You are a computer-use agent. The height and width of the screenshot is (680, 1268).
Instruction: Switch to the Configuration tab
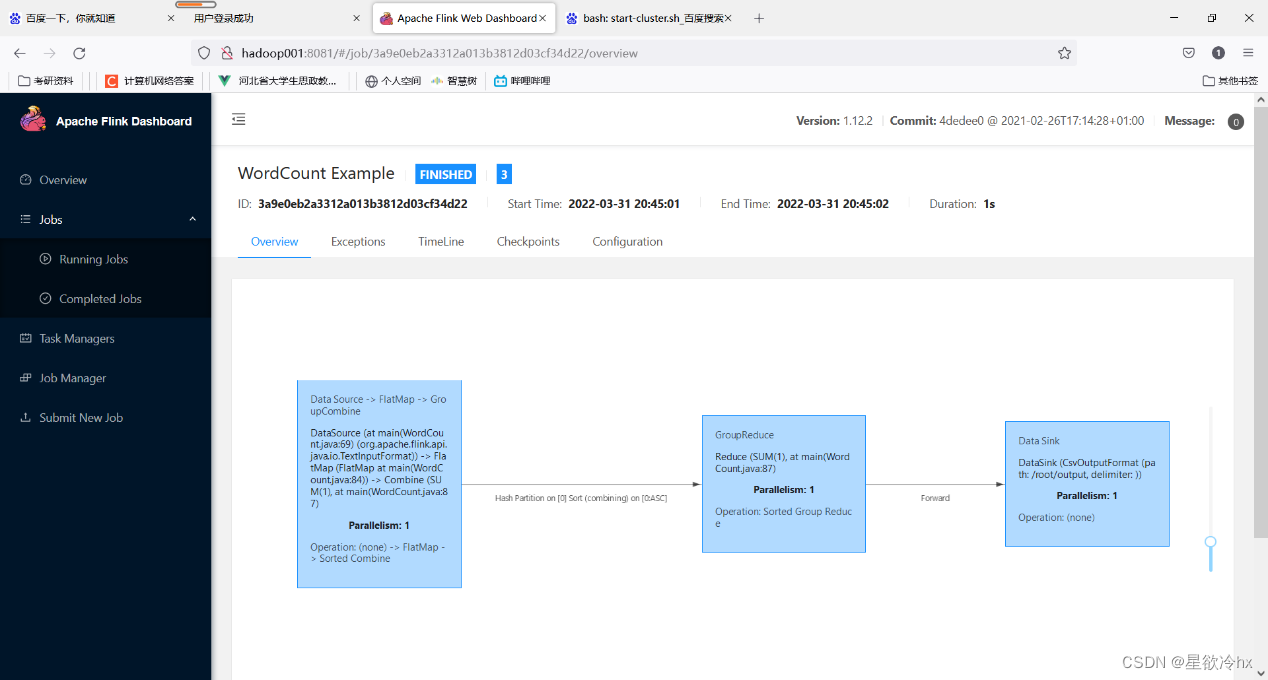click(627, 242)
